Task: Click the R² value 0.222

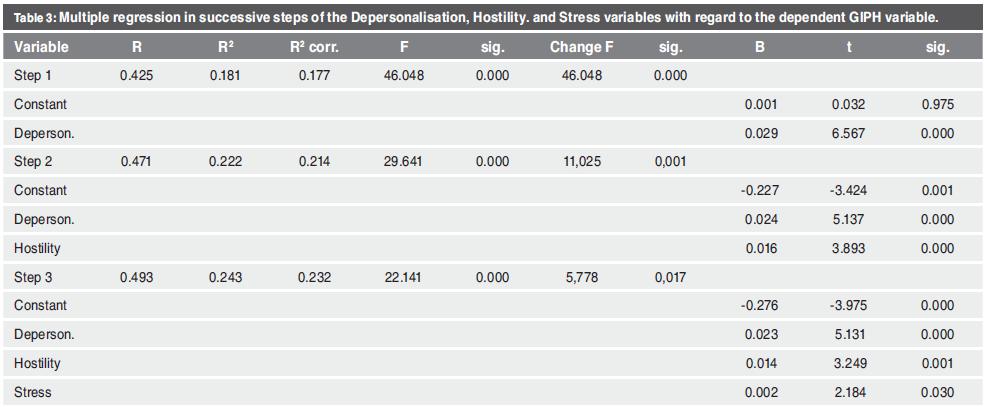Action: click(x=224, y=161)
